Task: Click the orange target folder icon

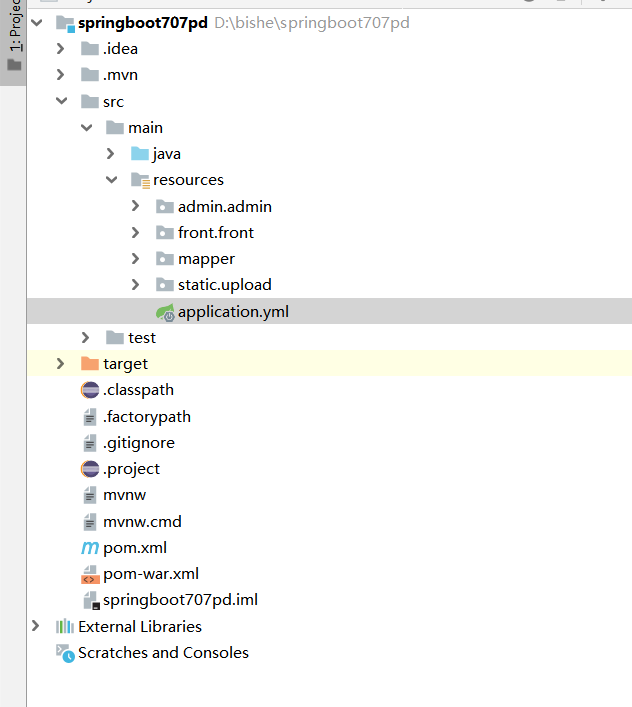Action: click(x=90, y=364)
